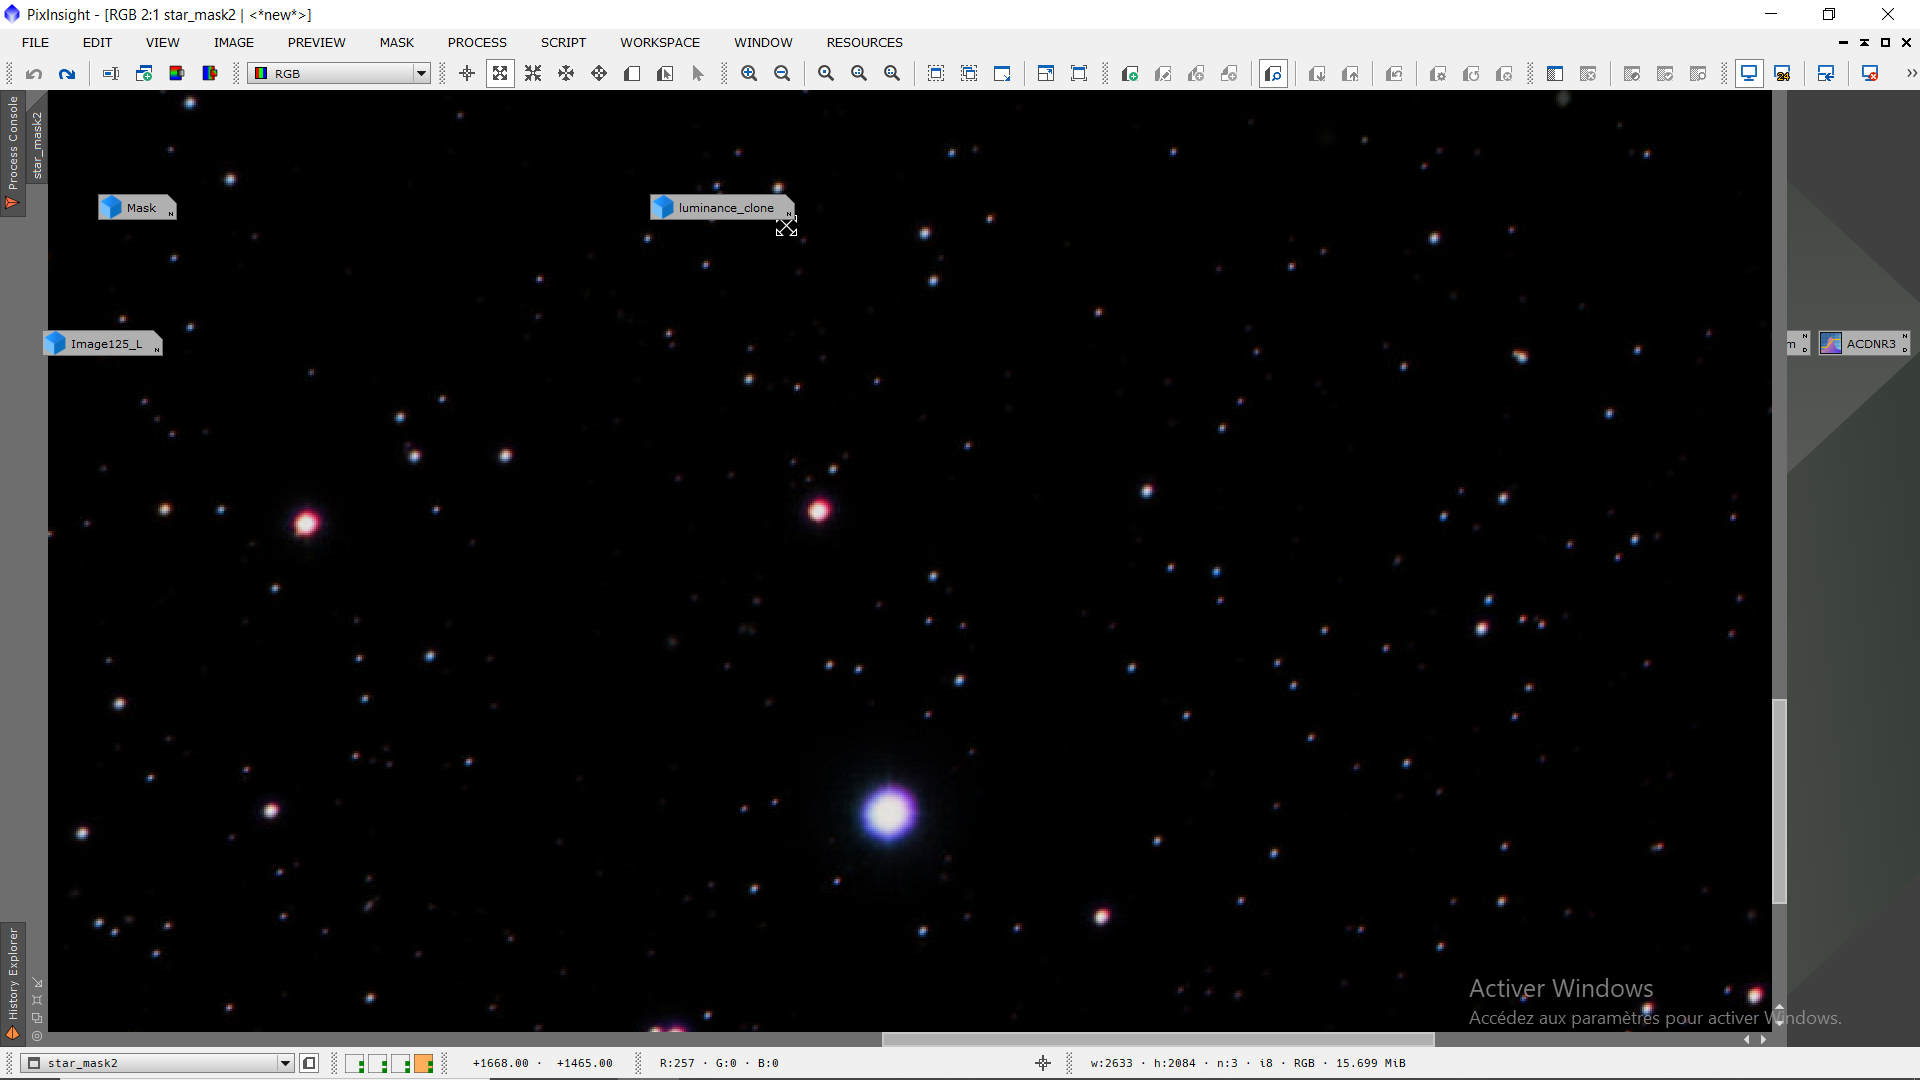Open the History Explorer side tab

click(13, 975)
